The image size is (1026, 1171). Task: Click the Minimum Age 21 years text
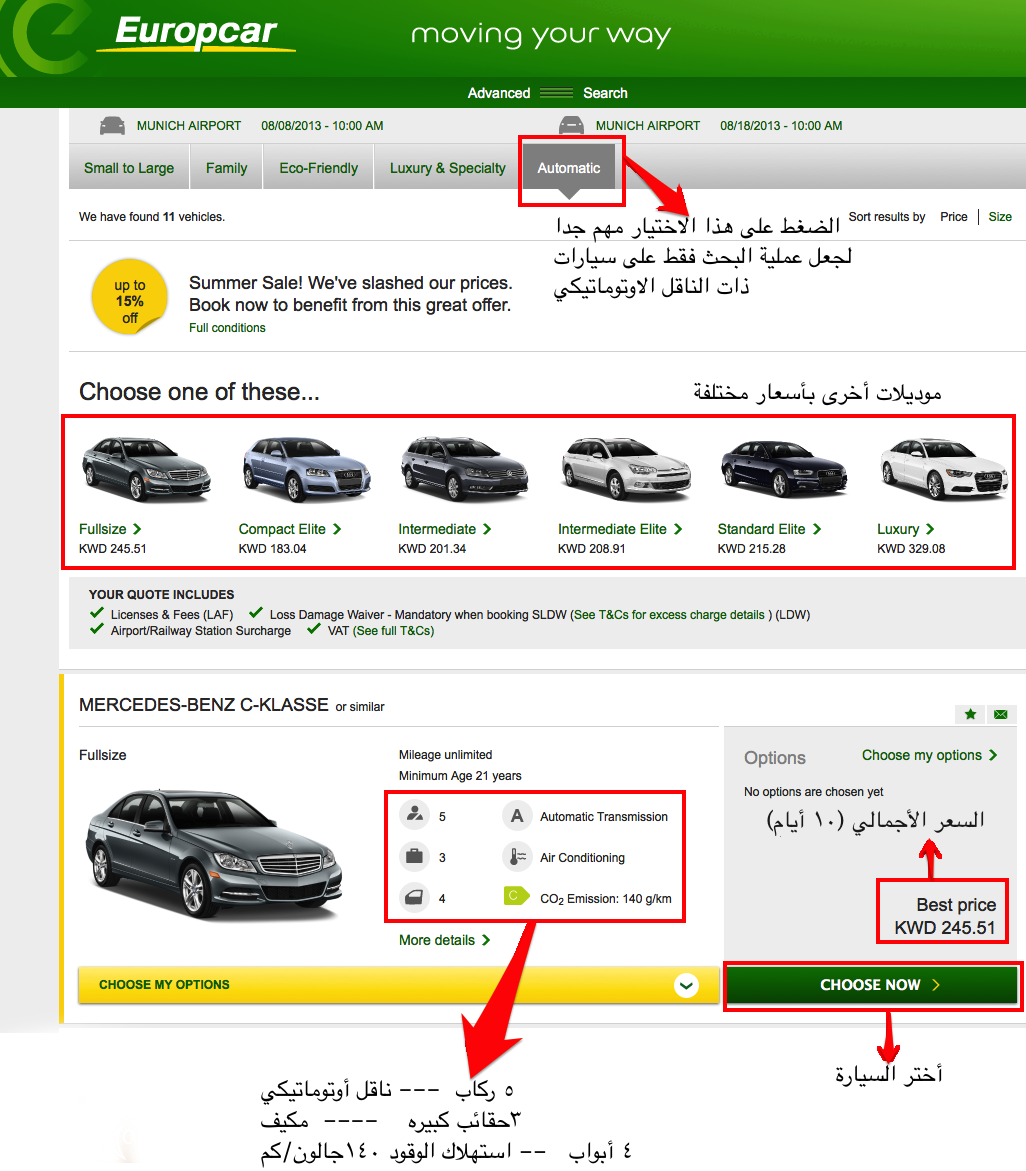(460, 776)
